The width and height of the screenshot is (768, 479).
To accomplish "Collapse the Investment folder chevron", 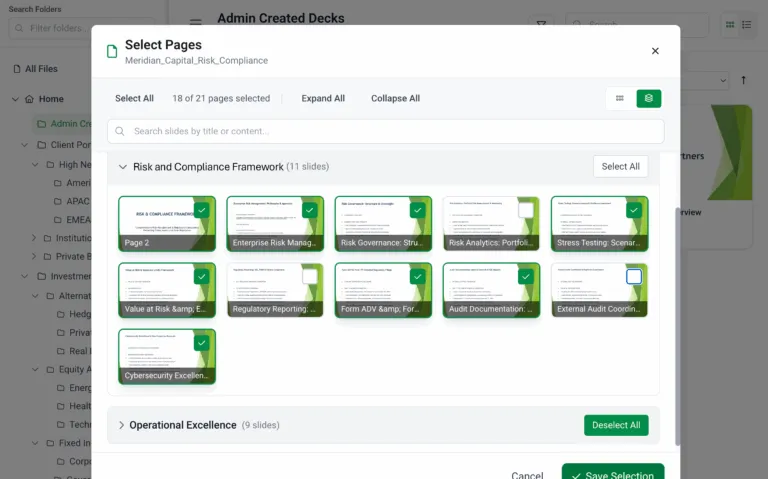I will (x=24, y=276).
